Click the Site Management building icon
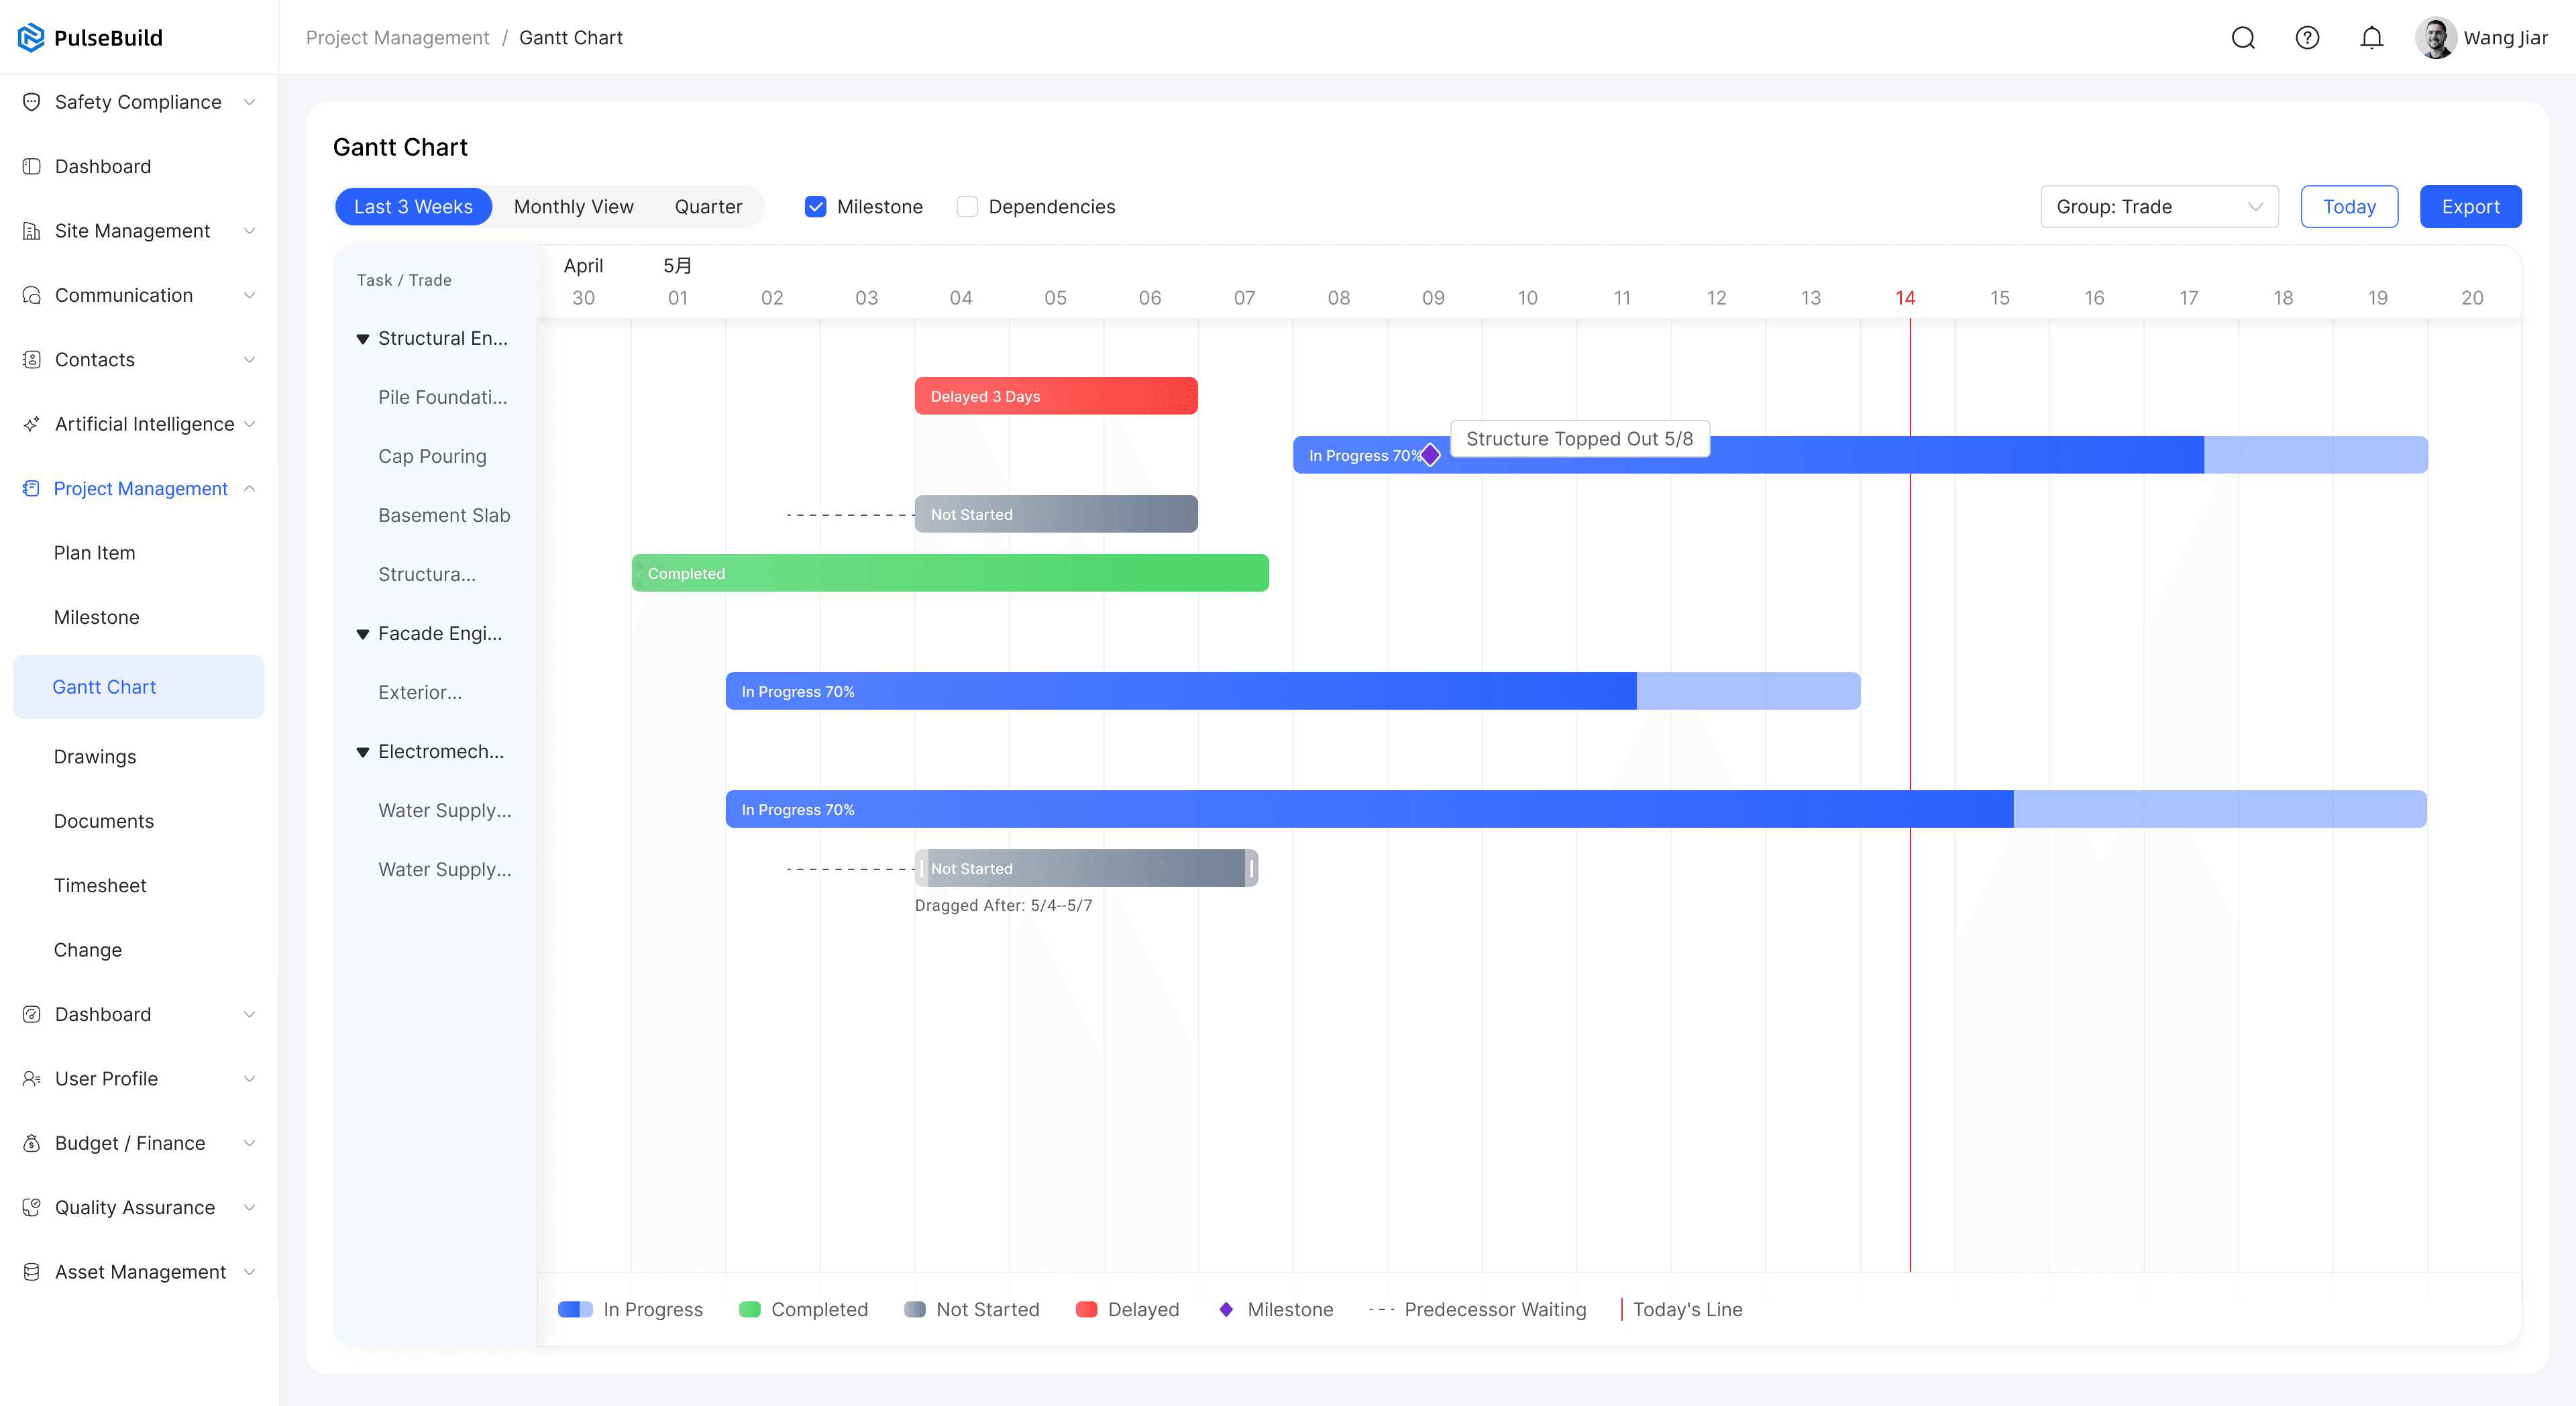The height and width of the screenshot is (1406, 2576). click(x=31, y=231)
